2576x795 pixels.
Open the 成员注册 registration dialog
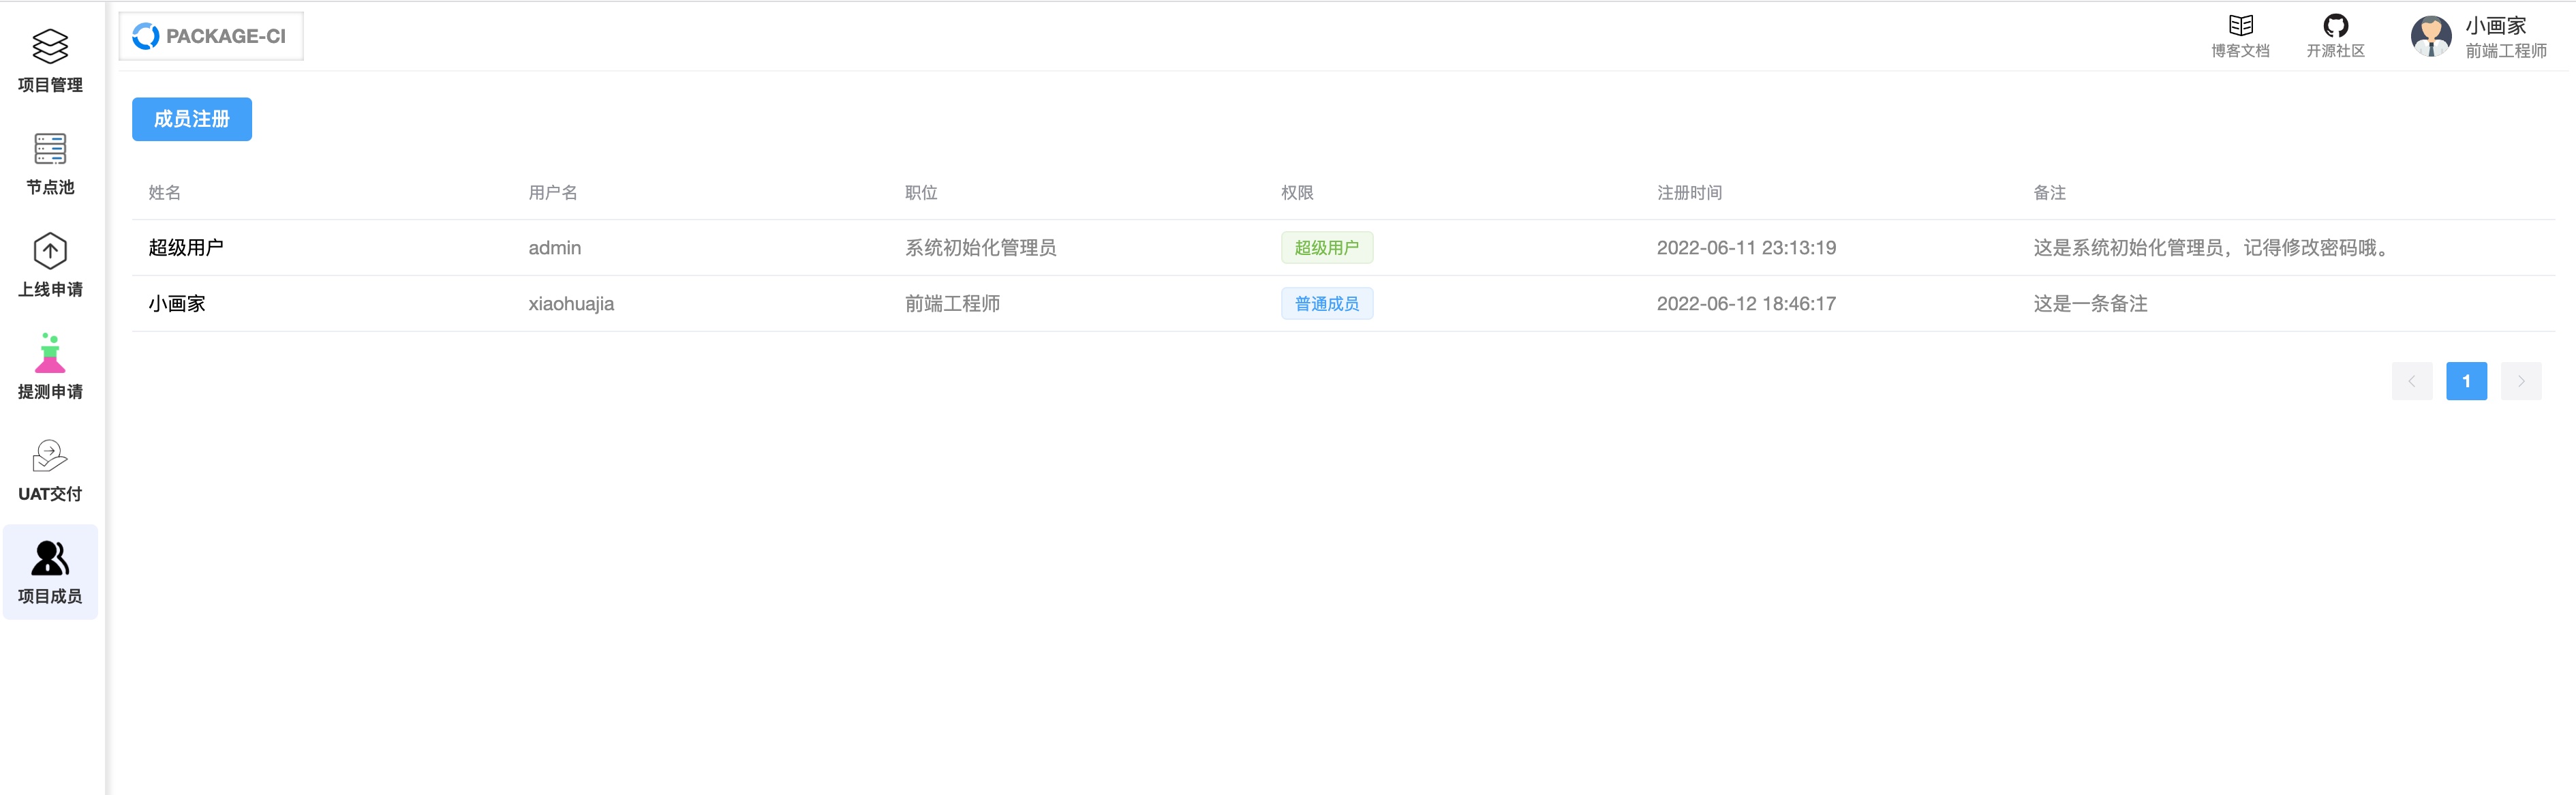click(x=191, y=119)
